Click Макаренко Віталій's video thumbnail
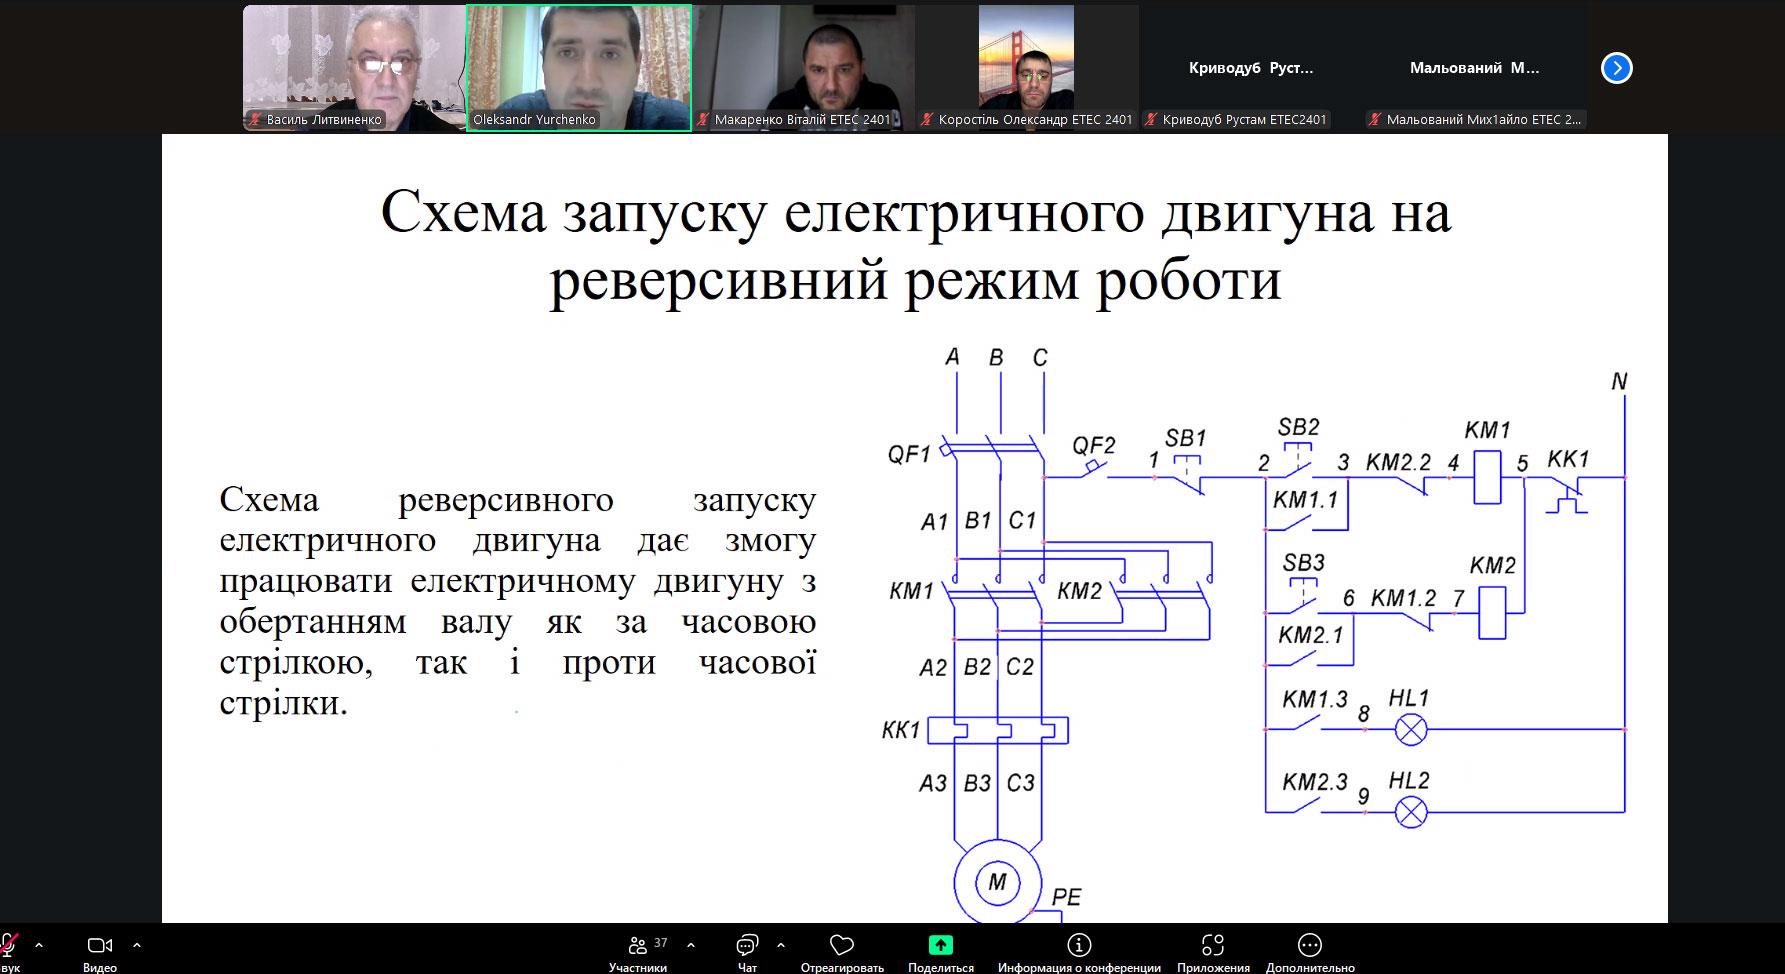1785x974 pixels. tap(804, 68)
